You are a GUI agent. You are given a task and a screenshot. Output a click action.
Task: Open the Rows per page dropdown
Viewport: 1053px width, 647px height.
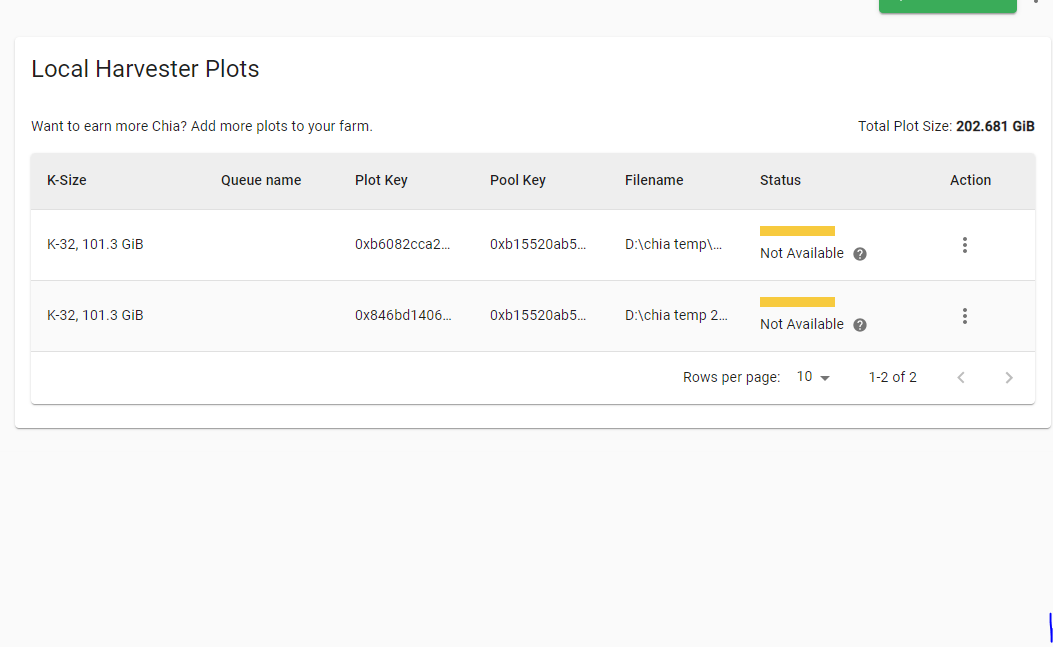point(813,377)
